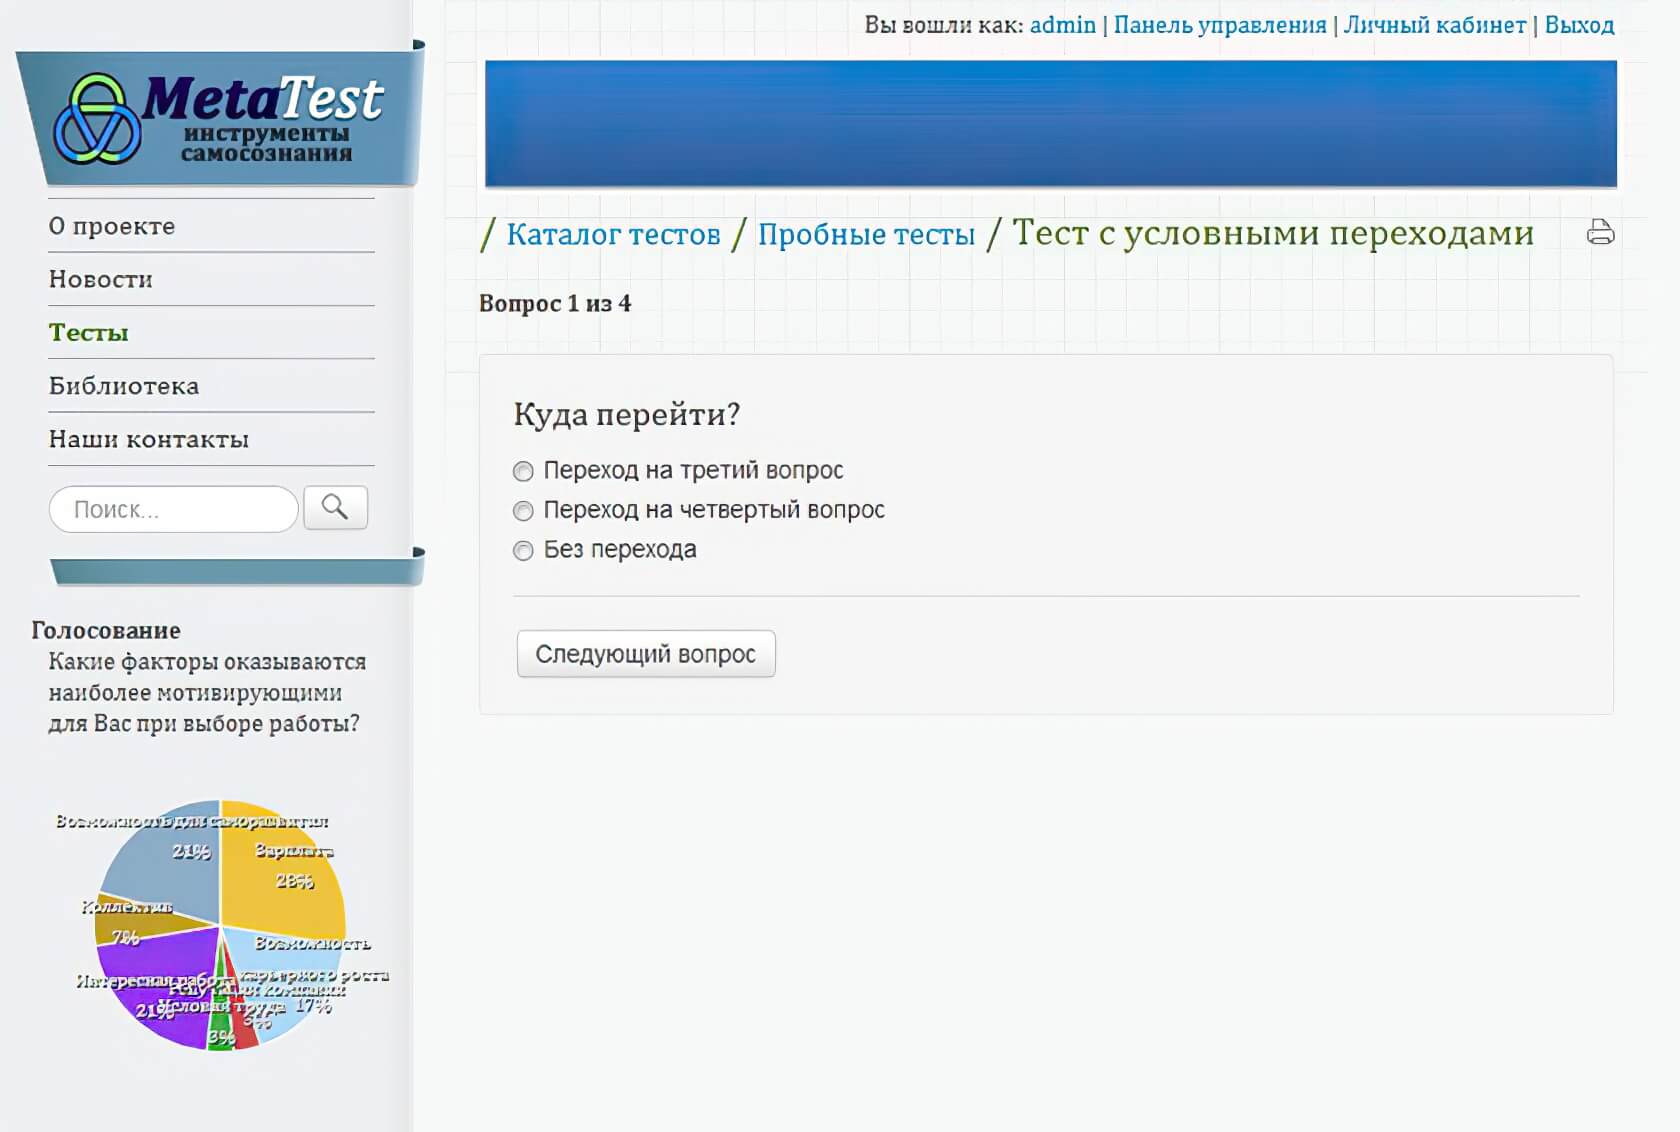
Task: Click the magnifier search button
Action: pyautogui.click(x=335, y=508)
